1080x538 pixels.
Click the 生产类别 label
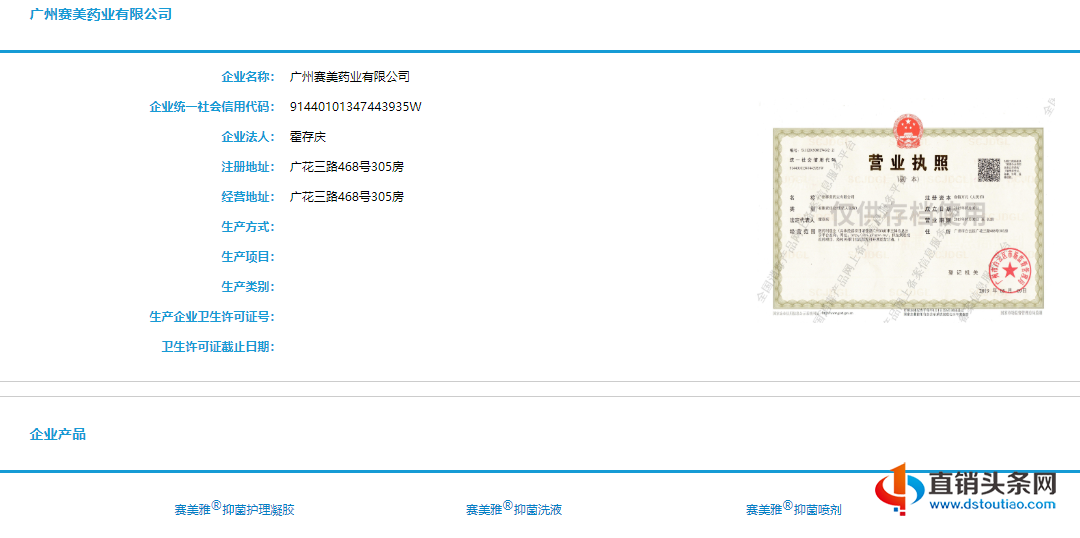point(248,287)
